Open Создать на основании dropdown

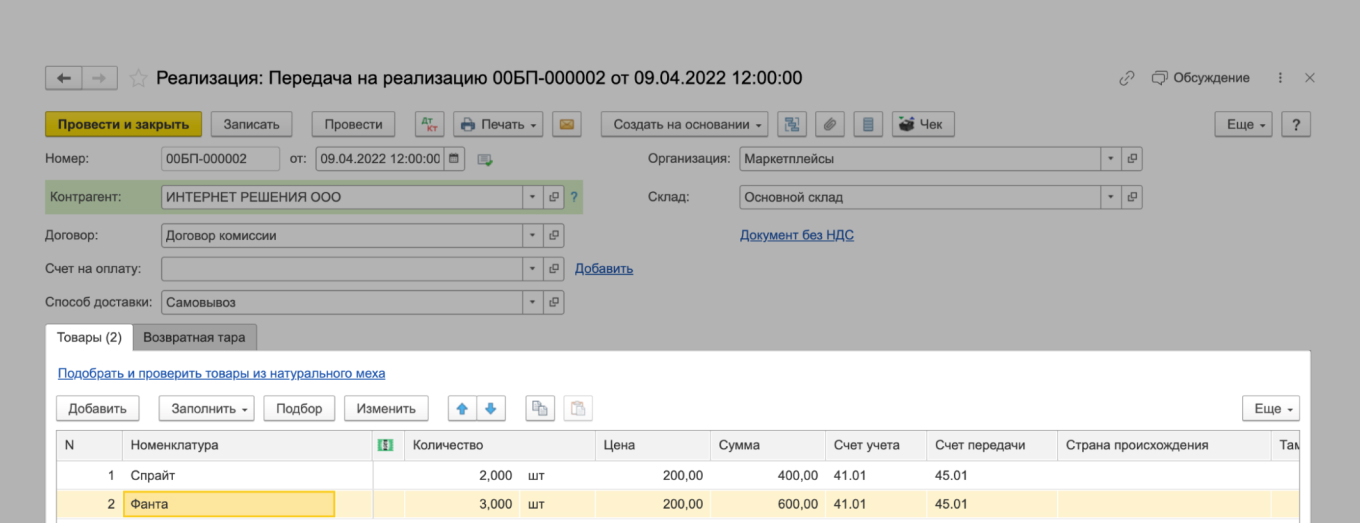coord(684,125)
